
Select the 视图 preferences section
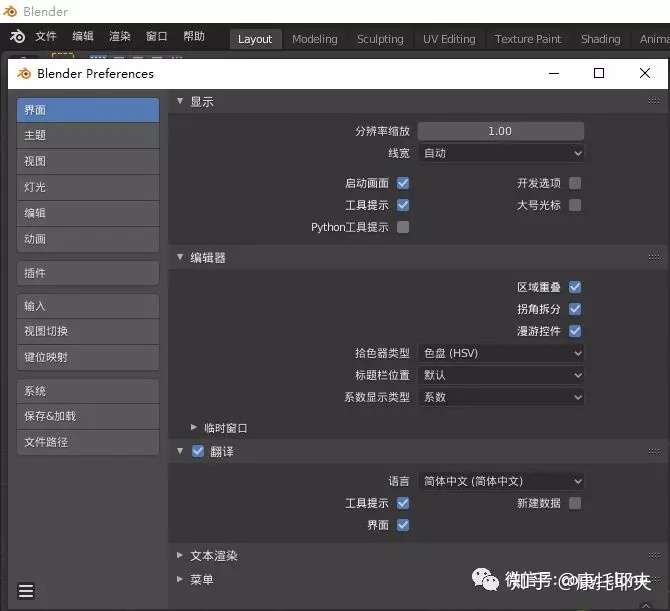coord(88,162)
